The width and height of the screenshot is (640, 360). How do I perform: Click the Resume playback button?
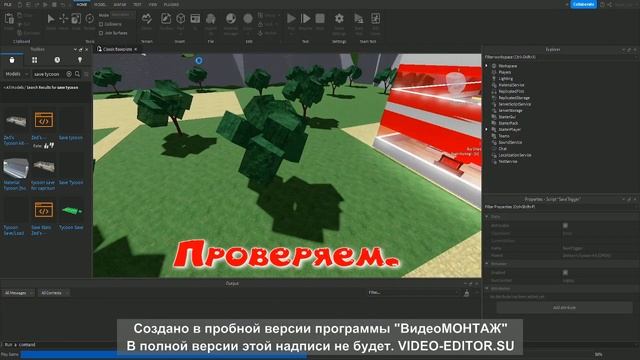[305, 19]
